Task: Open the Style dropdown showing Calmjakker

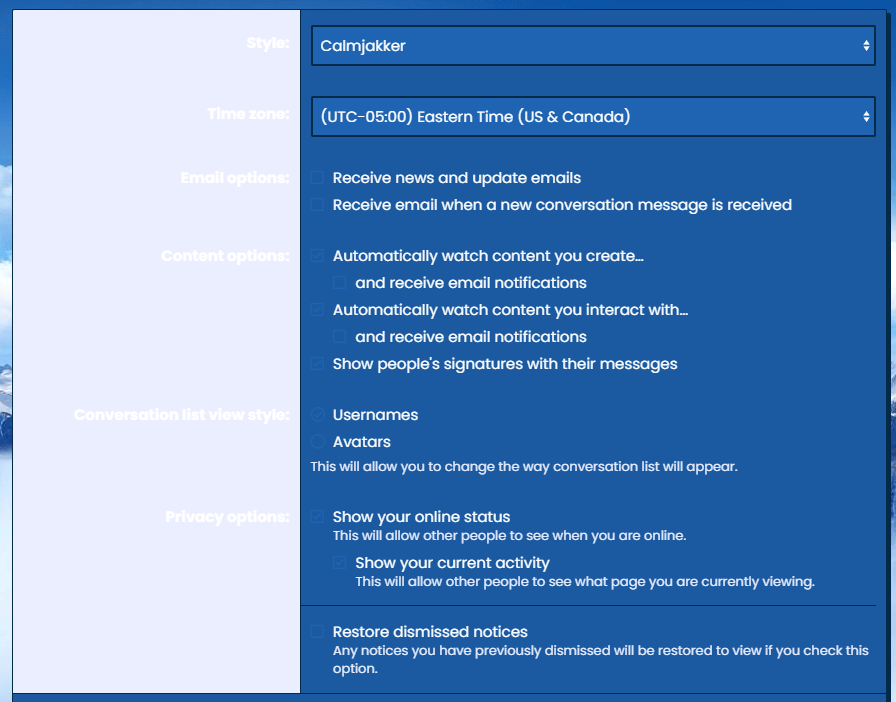Action: pos(592,46)
